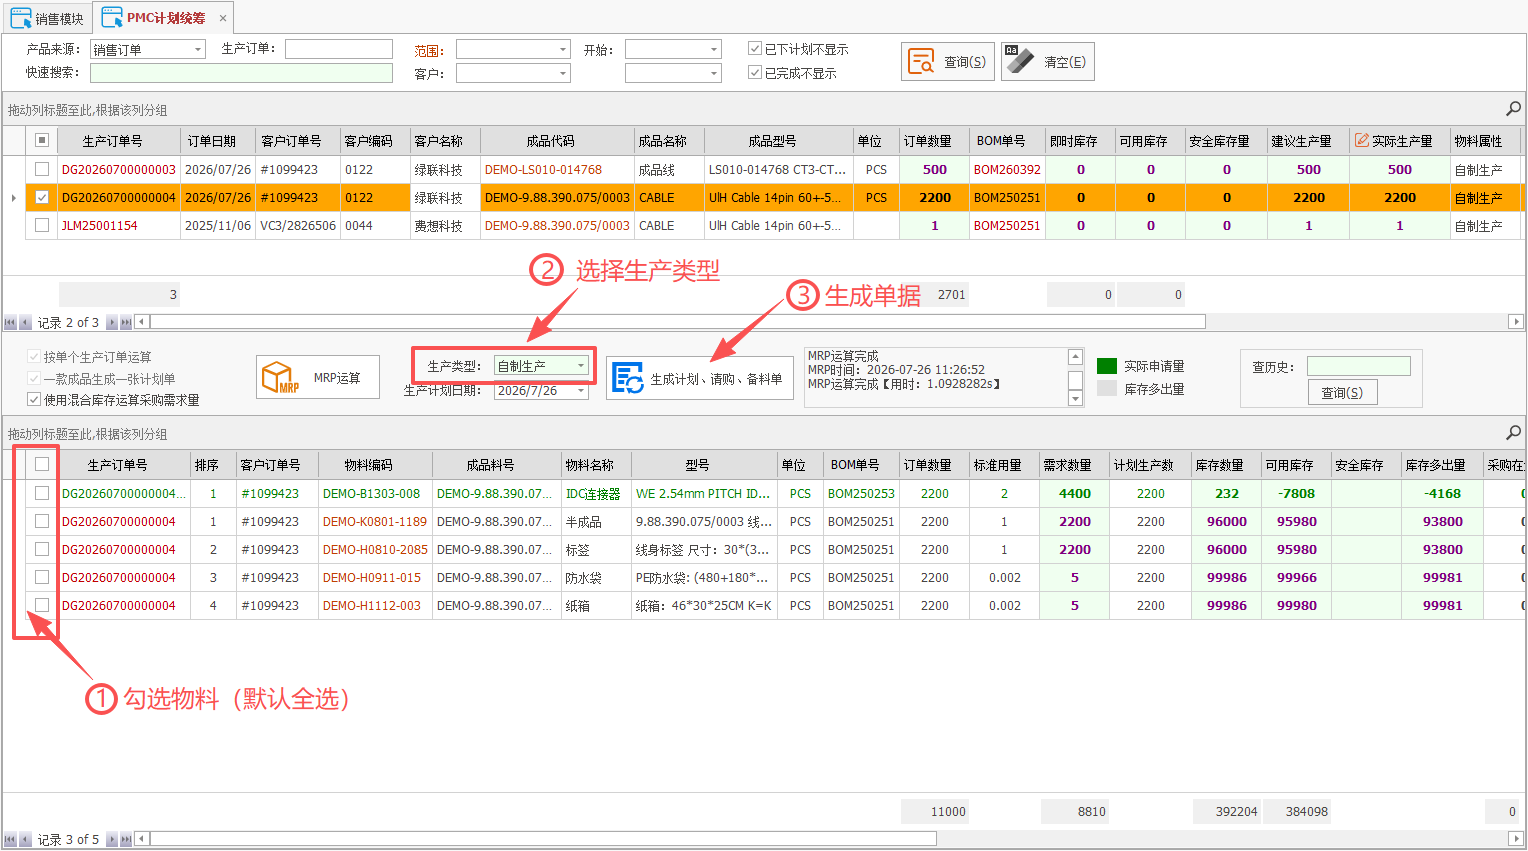Toggle select-all checkbox in lower grid header
This screenshot has width=1528, height=851.
pos(42,464)
